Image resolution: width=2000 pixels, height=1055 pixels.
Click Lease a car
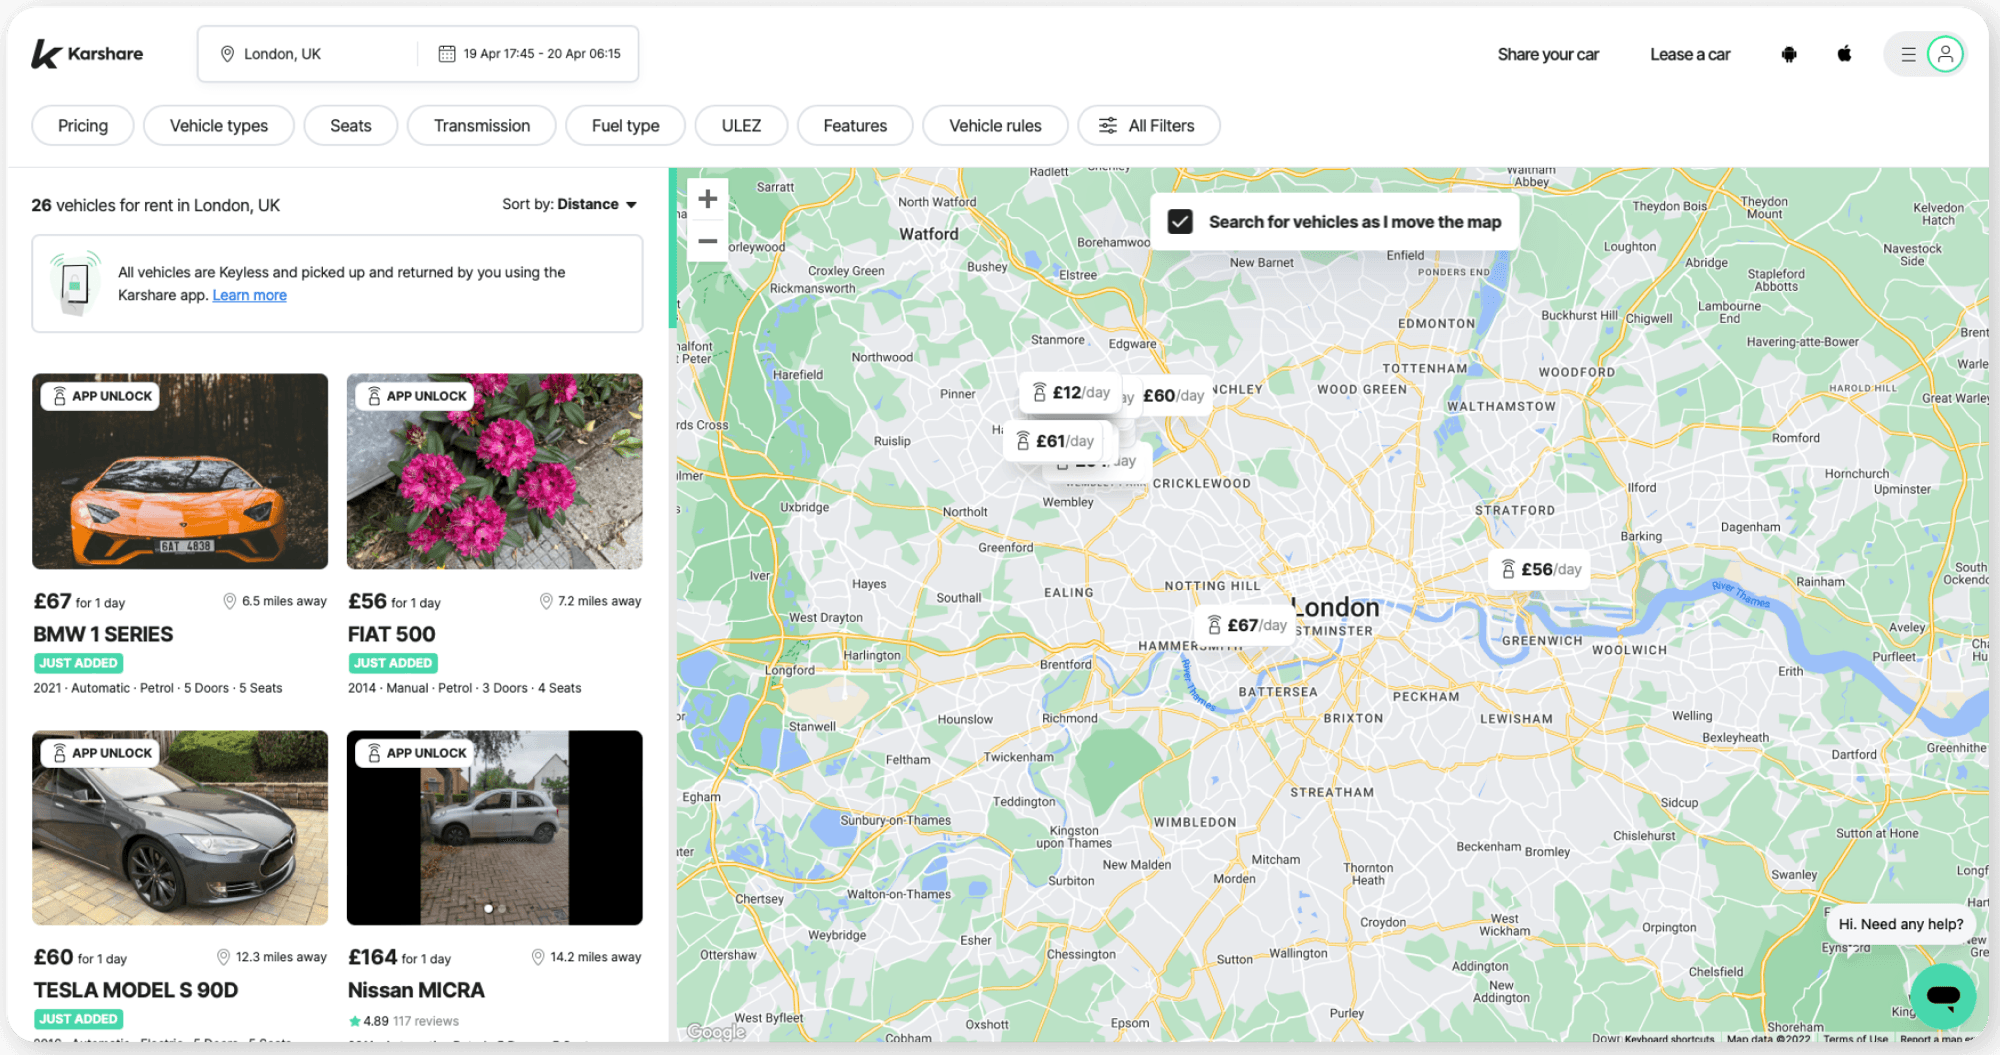click(x=1690, y=54)
